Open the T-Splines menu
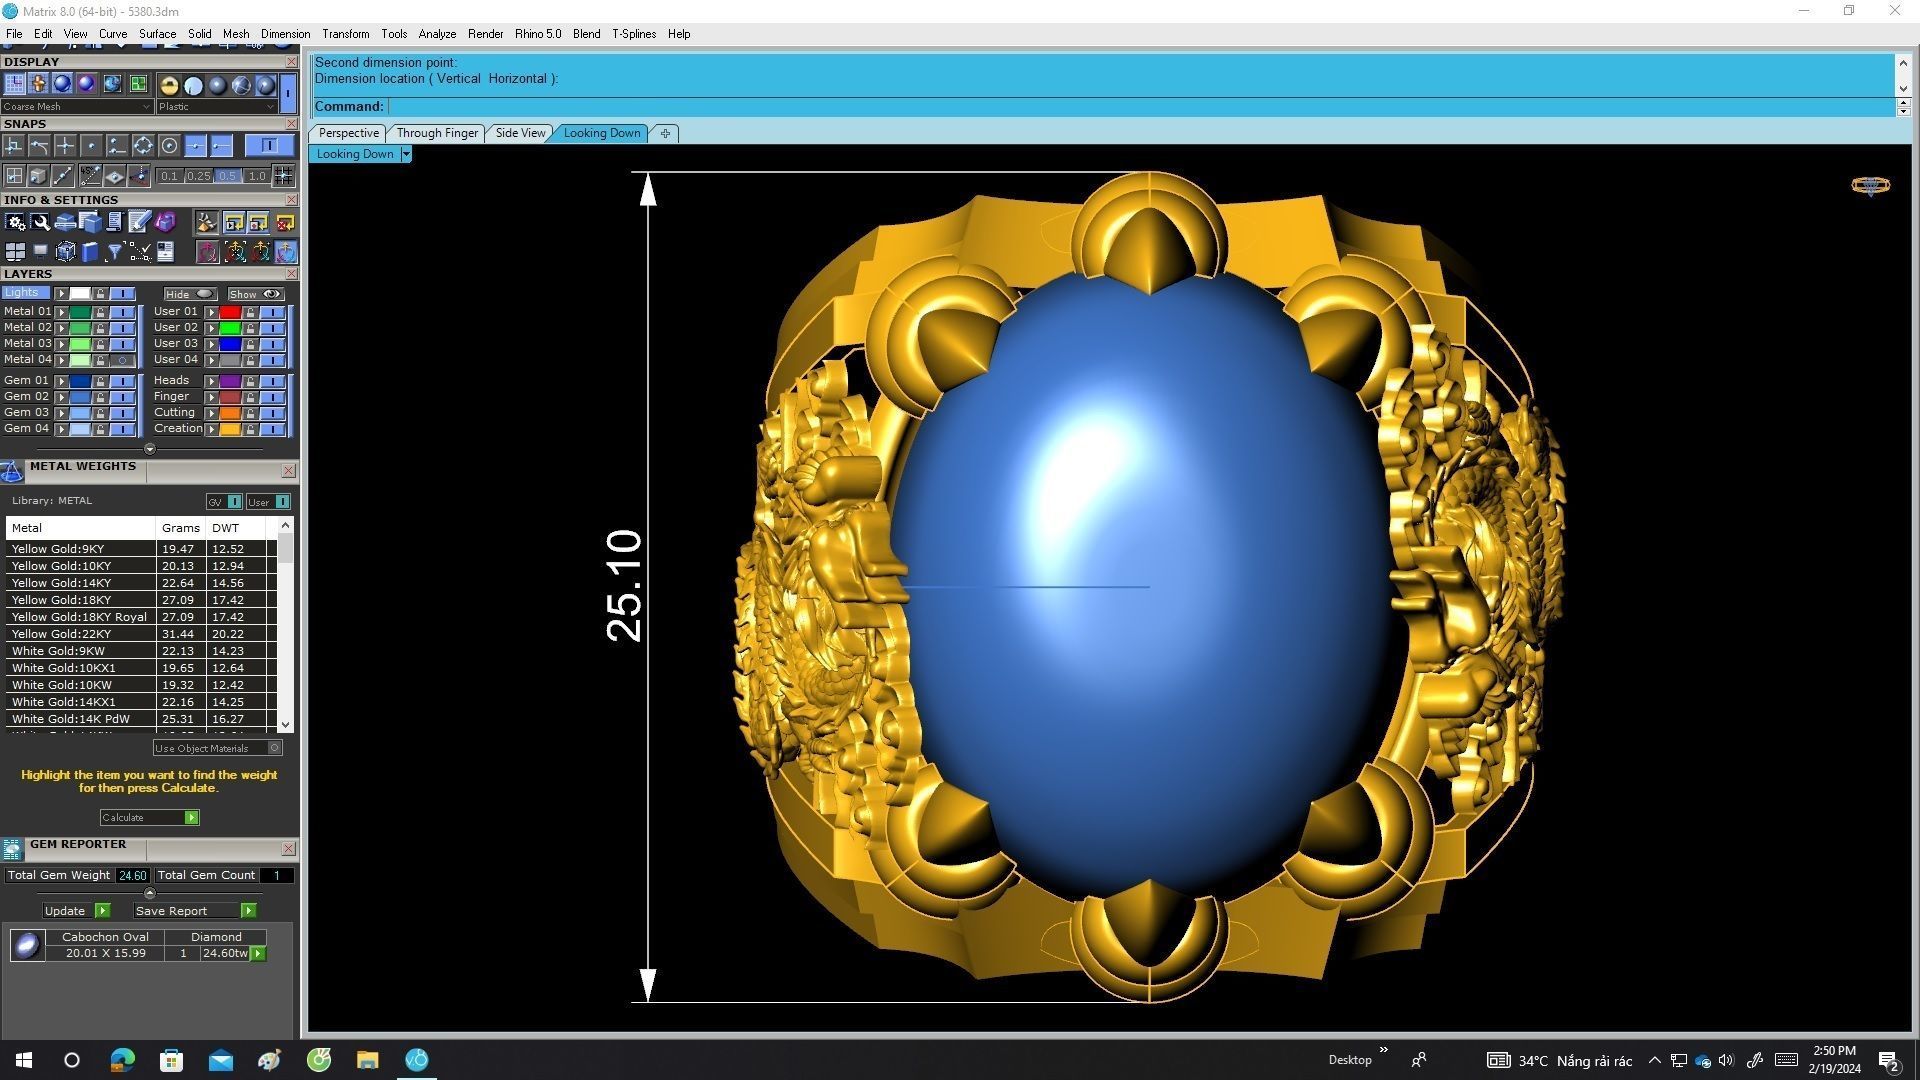The image size is (1920, 1080). click(633, 34)
